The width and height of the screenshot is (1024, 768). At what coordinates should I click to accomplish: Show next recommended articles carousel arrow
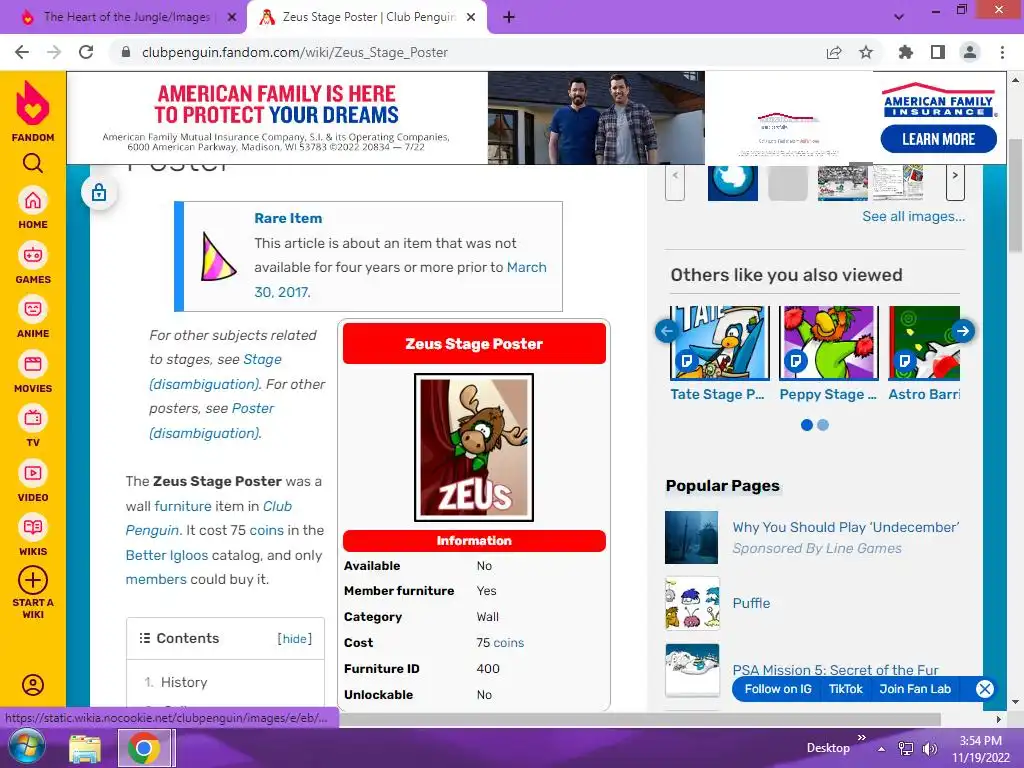click(x=963, y=331)
